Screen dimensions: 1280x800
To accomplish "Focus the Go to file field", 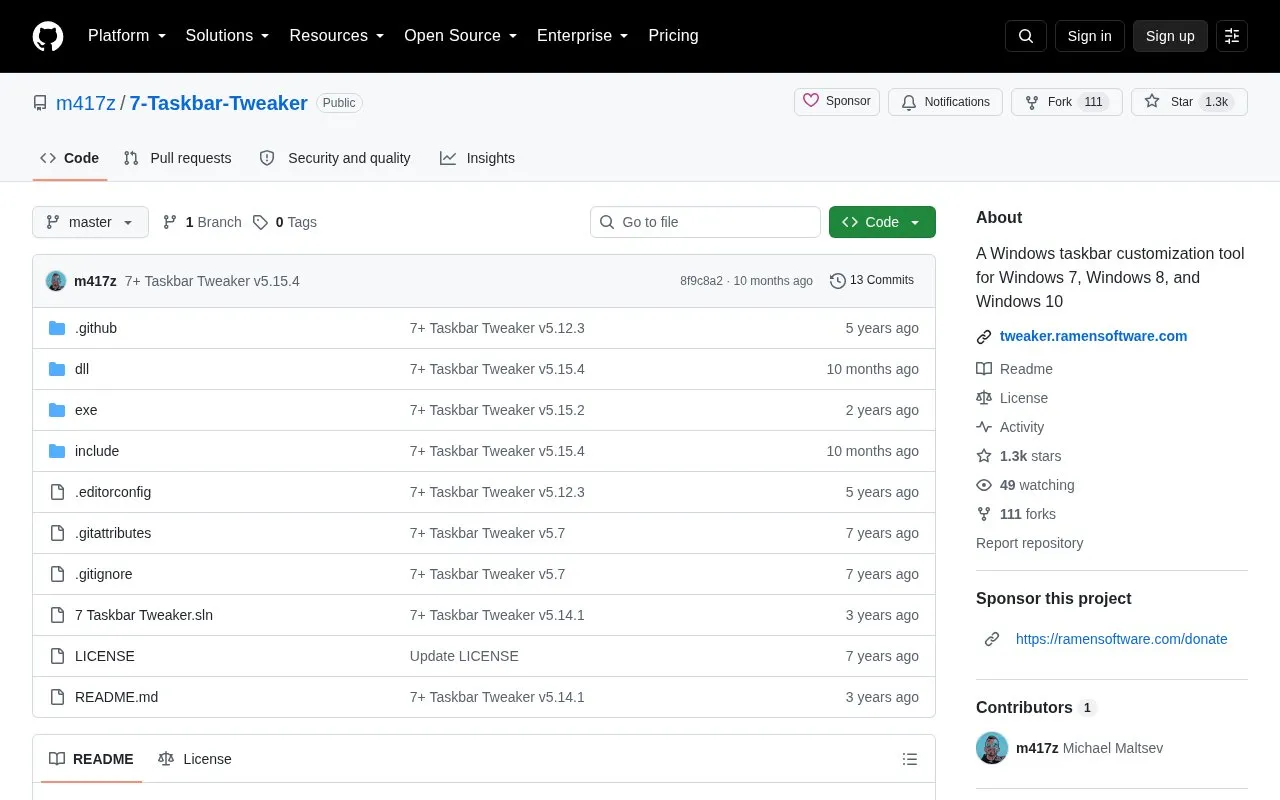I will point(705,222).
